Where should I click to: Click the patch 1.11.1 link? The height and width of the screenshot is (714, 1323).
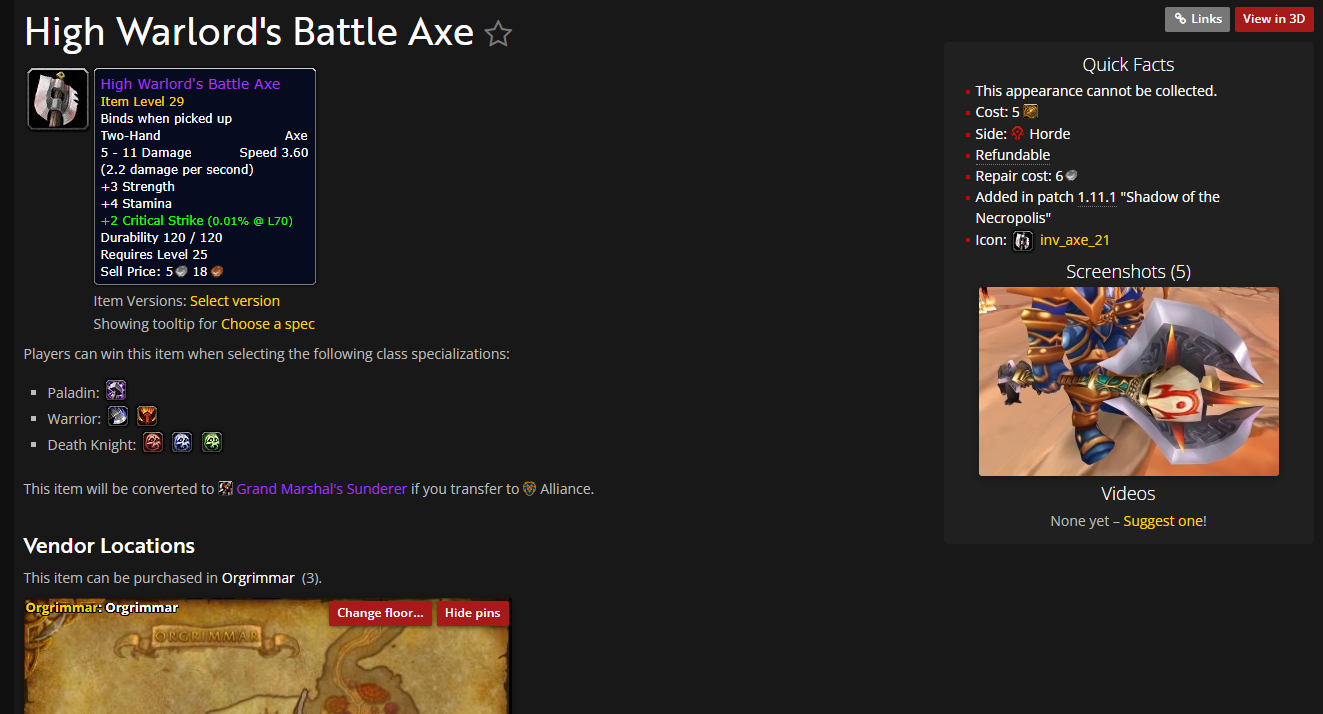click(x=1096, y=197)
